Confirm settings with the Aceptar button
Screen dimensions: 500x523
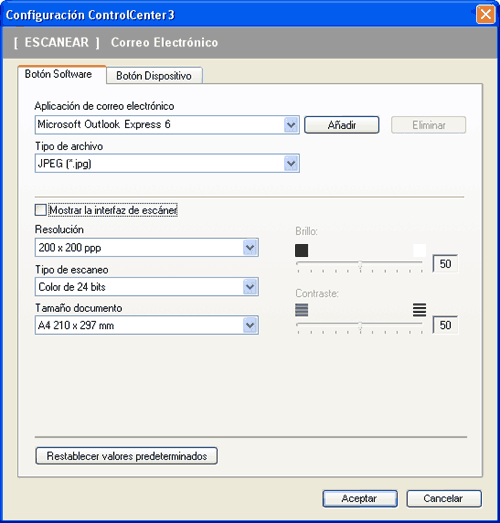click(x=360, y=498)
